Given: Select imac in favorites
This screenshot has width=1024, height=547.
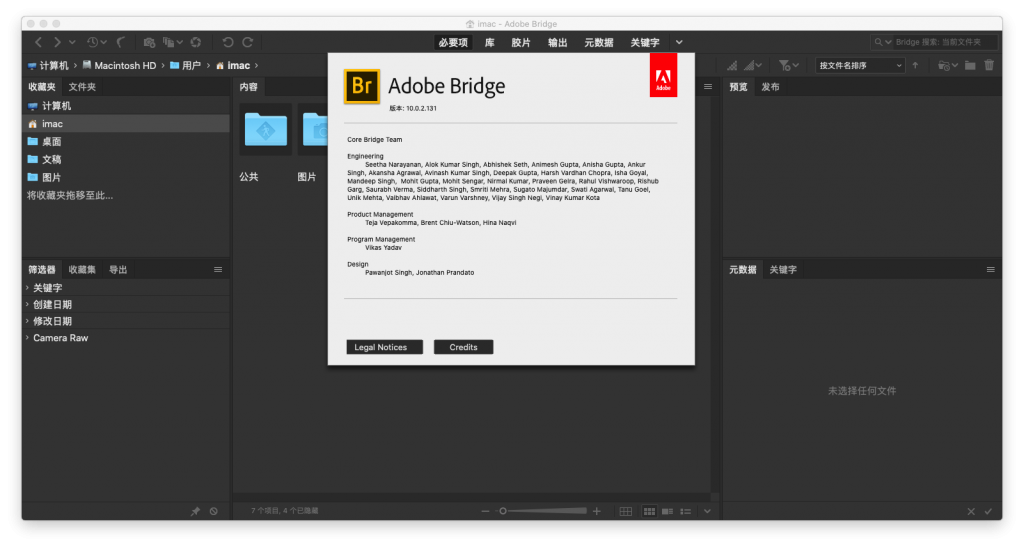Looking at the screenshot, I should (x=126, y=123).
